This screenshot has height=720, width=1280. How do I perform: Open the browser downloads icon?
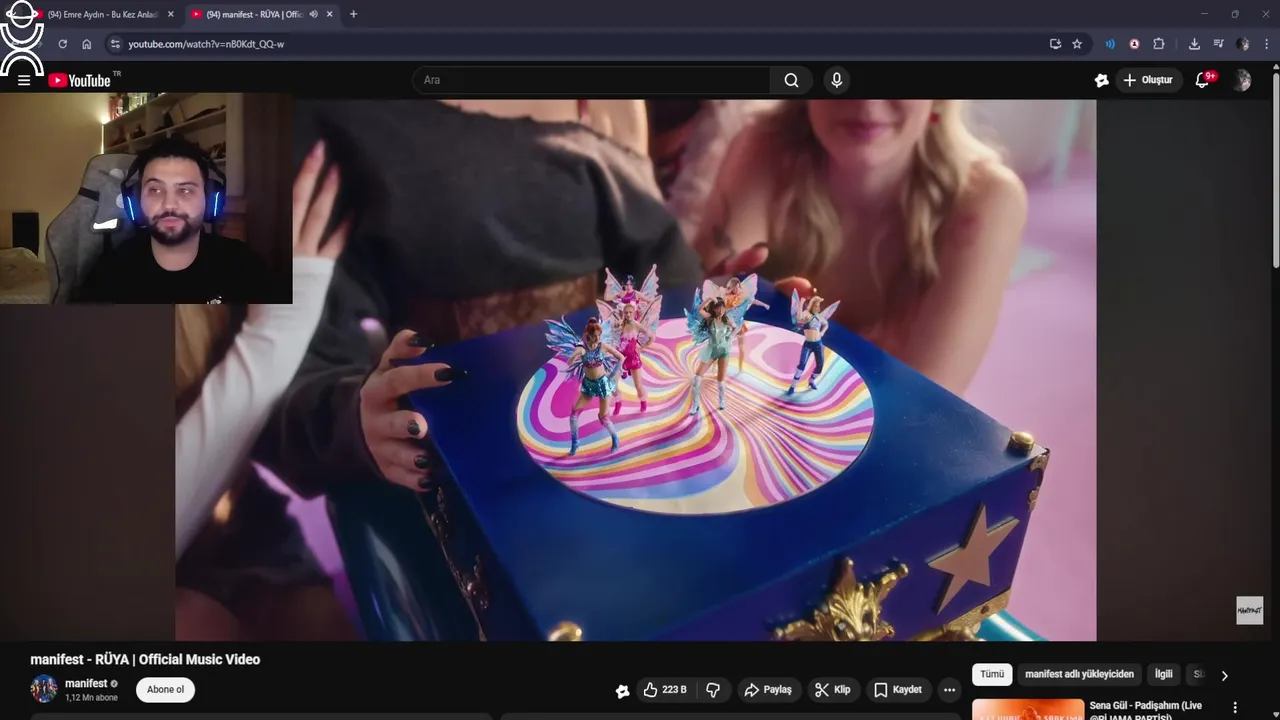[1194, 44]
